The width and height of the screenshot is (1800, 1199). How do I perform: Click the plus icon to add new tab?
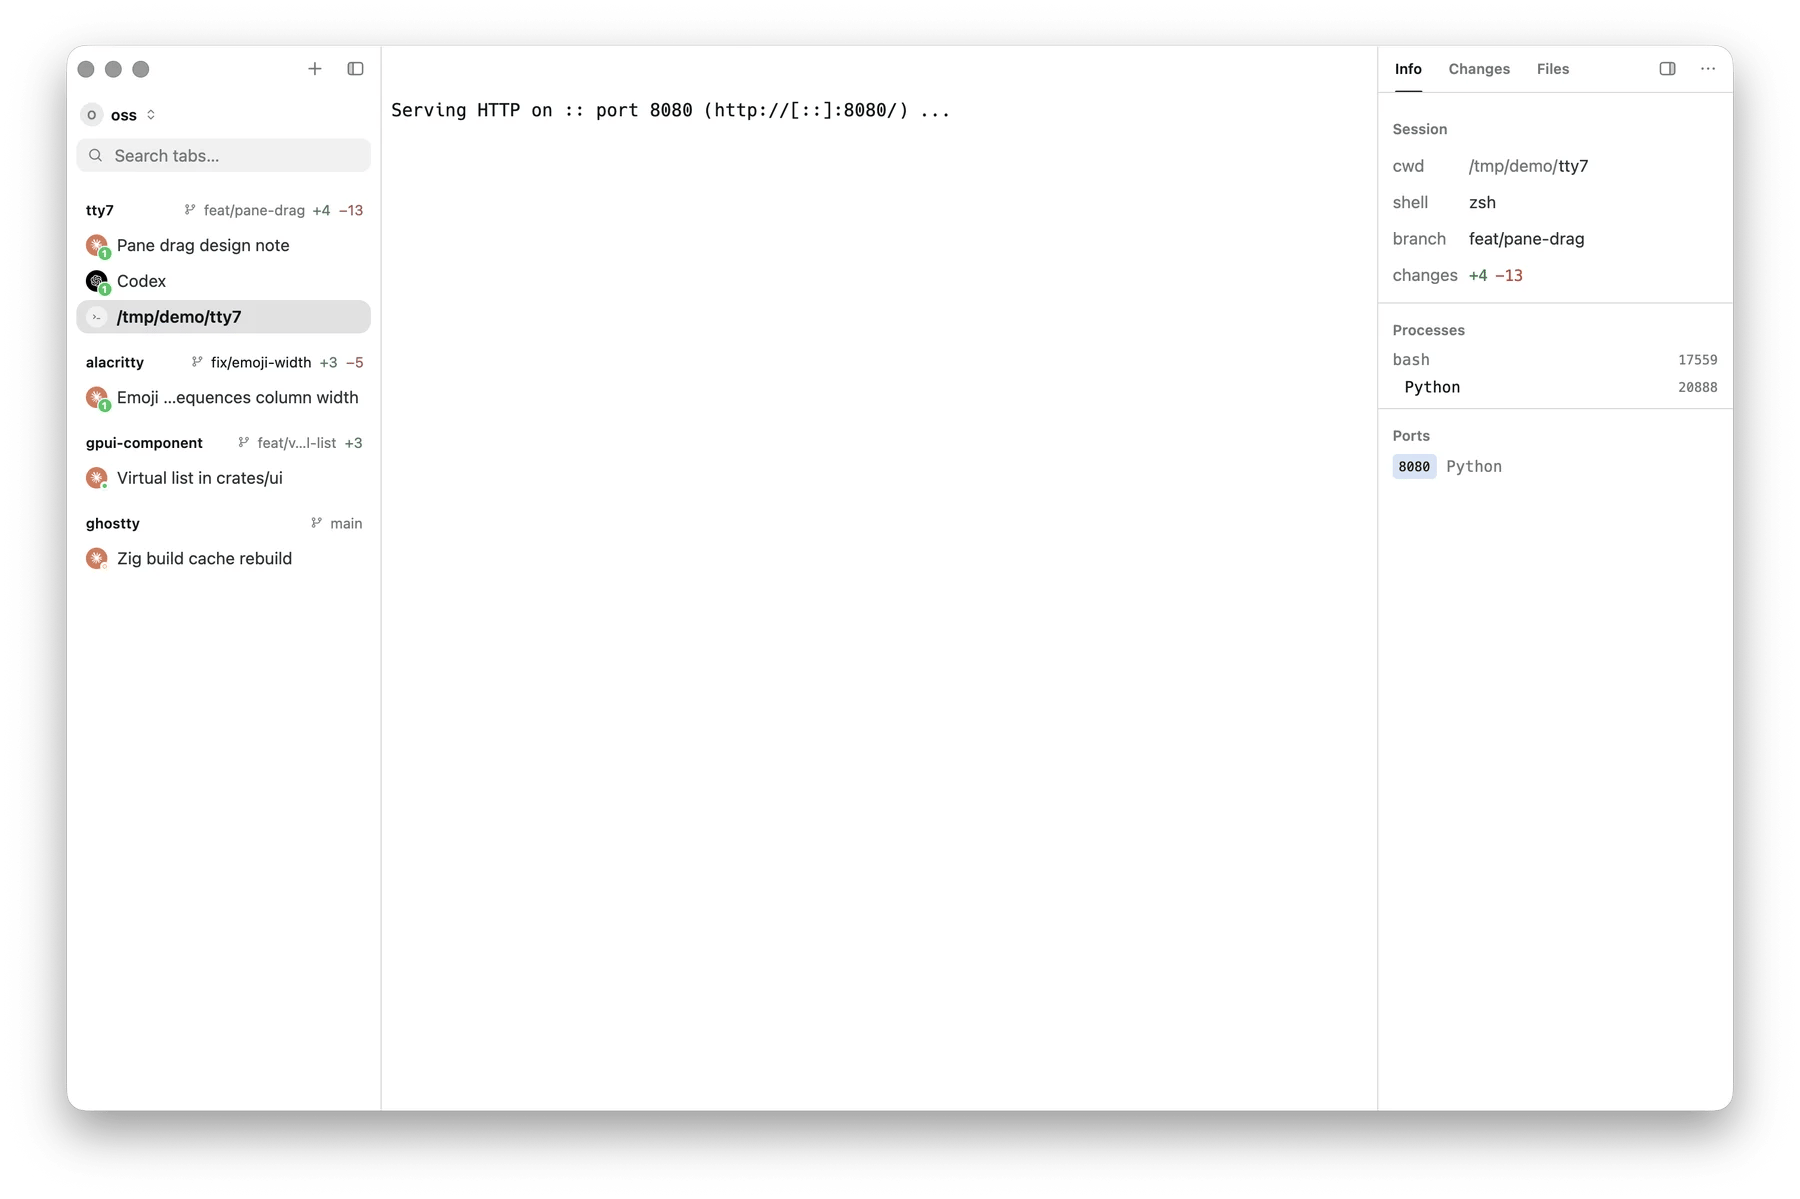point(315,69)
